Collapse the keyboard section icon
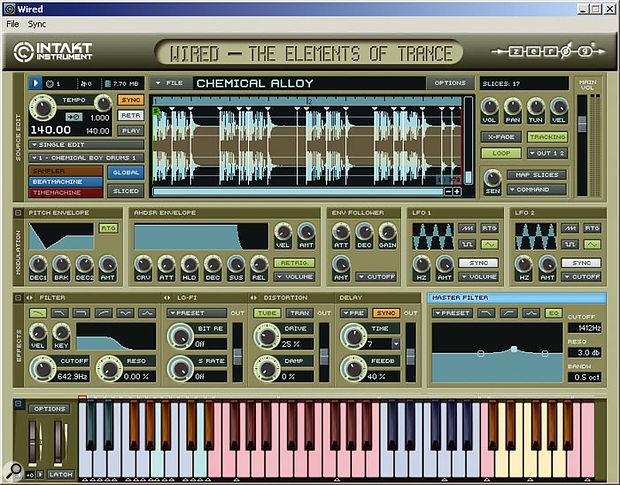Viewport: 620px width, 485px height. click(x=18, y=404)
